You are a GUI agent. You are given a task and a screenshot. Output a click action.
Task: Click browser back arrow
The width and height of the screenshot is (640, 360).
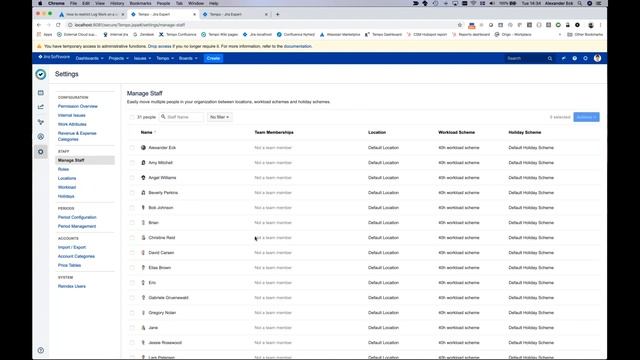point(39,25)
